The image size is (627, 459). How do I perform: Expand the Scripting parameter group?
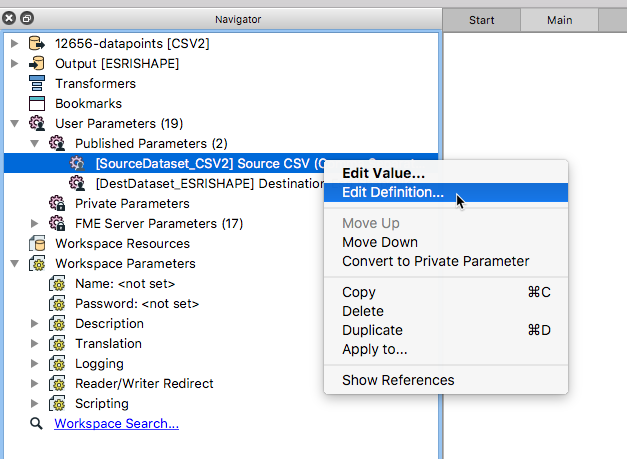click(x=35, y=403)
